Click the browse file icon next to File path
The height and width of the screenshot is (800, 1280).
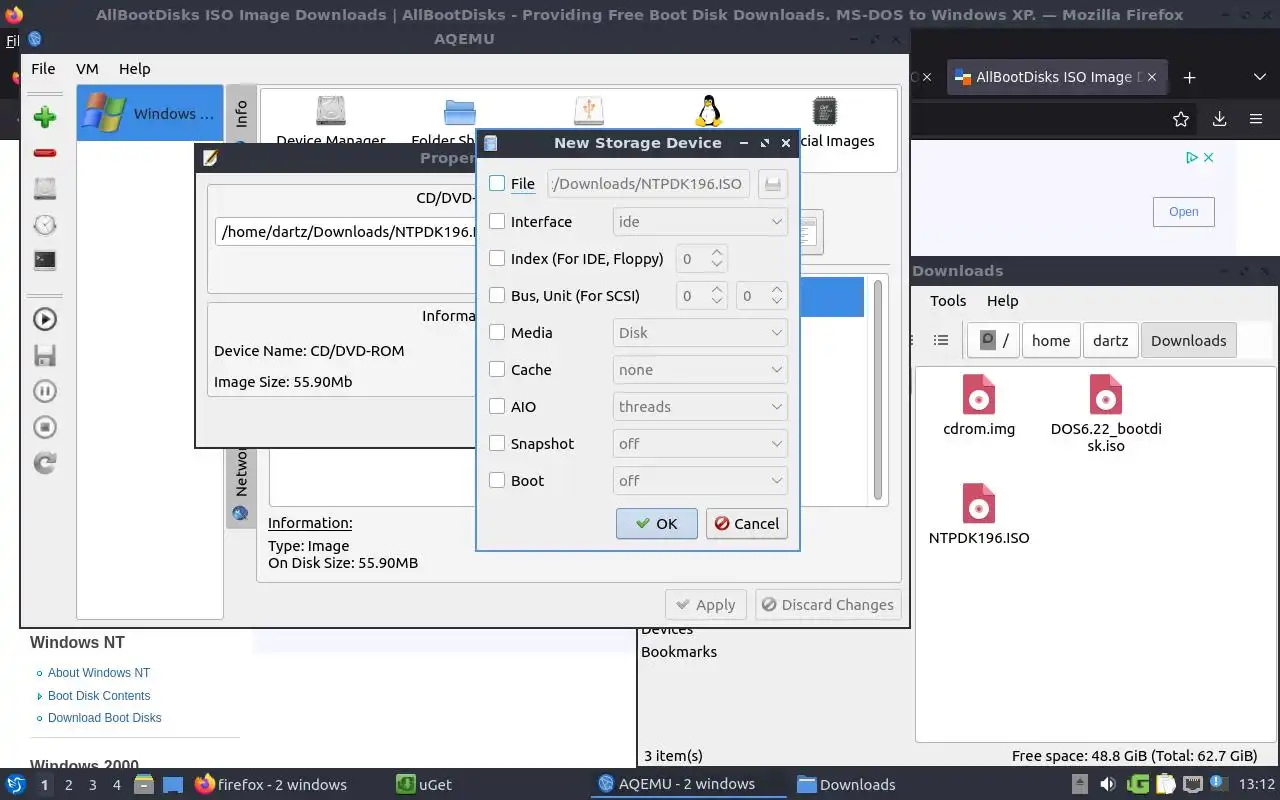772,184
